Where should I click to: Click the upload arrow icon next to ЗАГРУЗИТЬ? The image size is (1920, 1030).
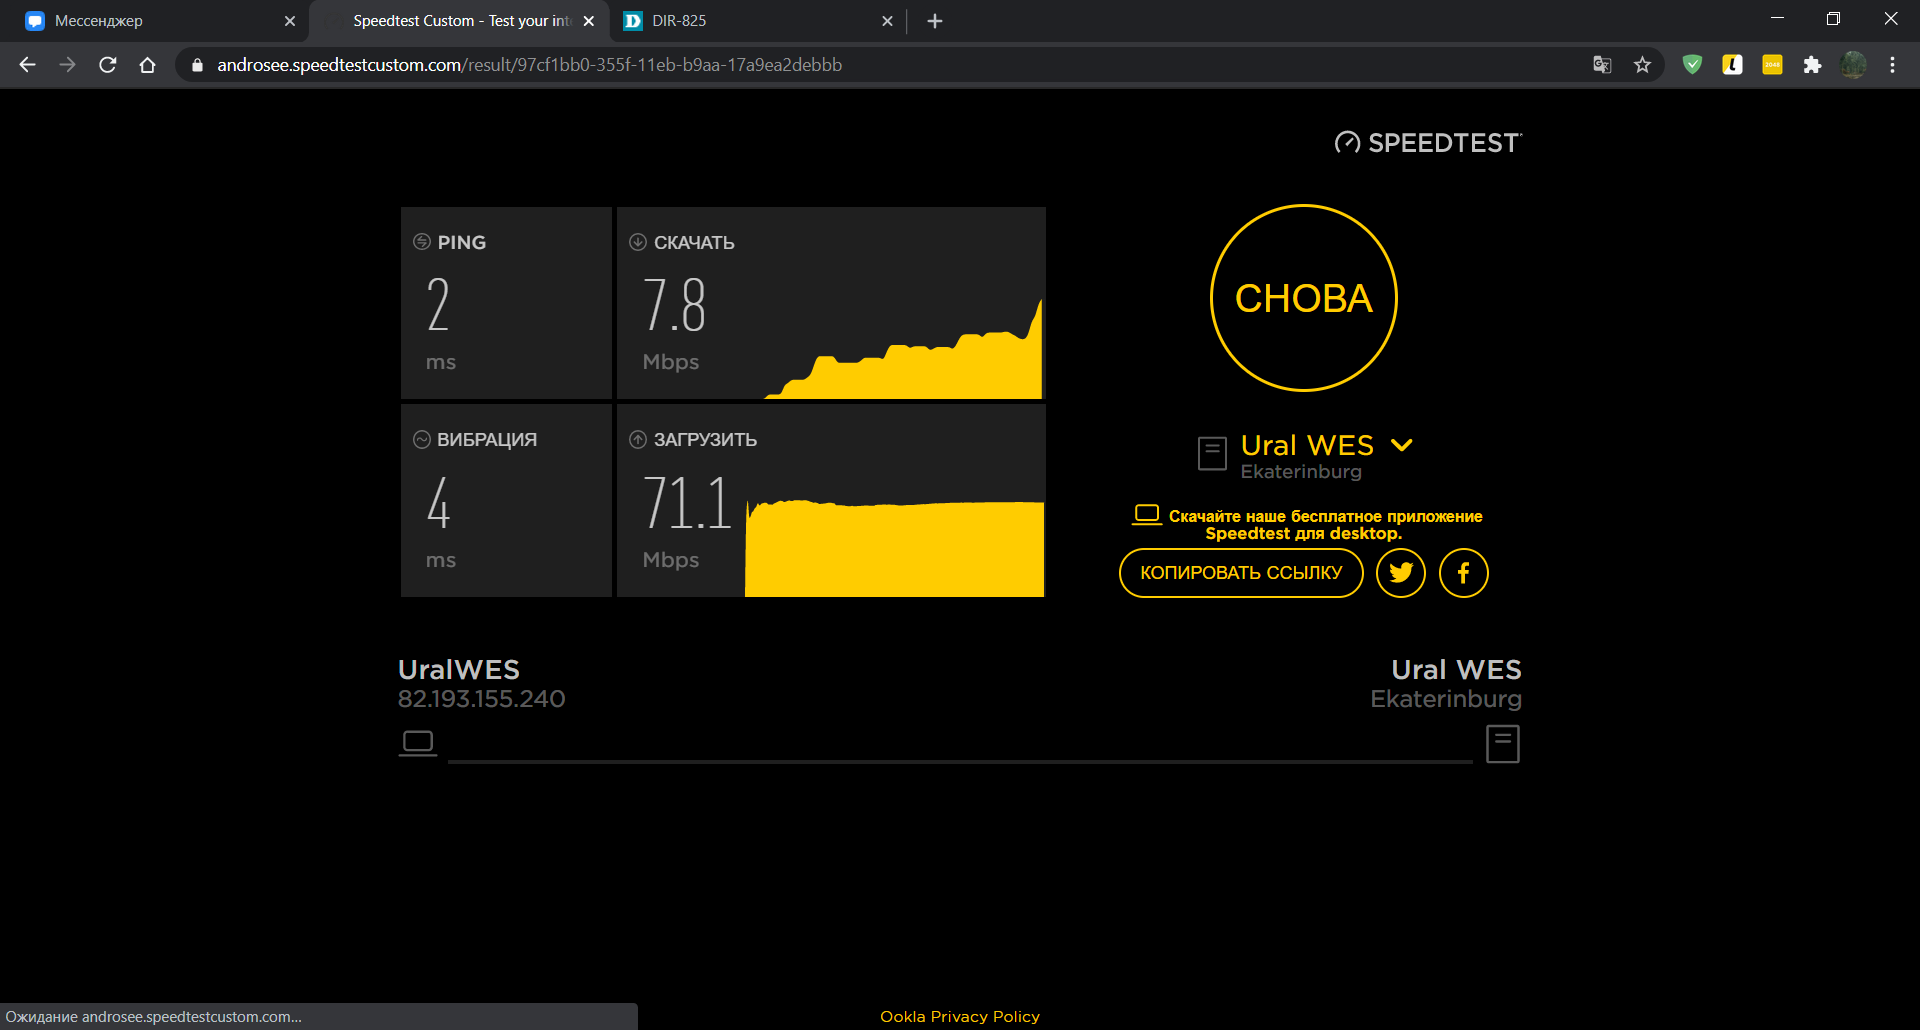[638, 440]
